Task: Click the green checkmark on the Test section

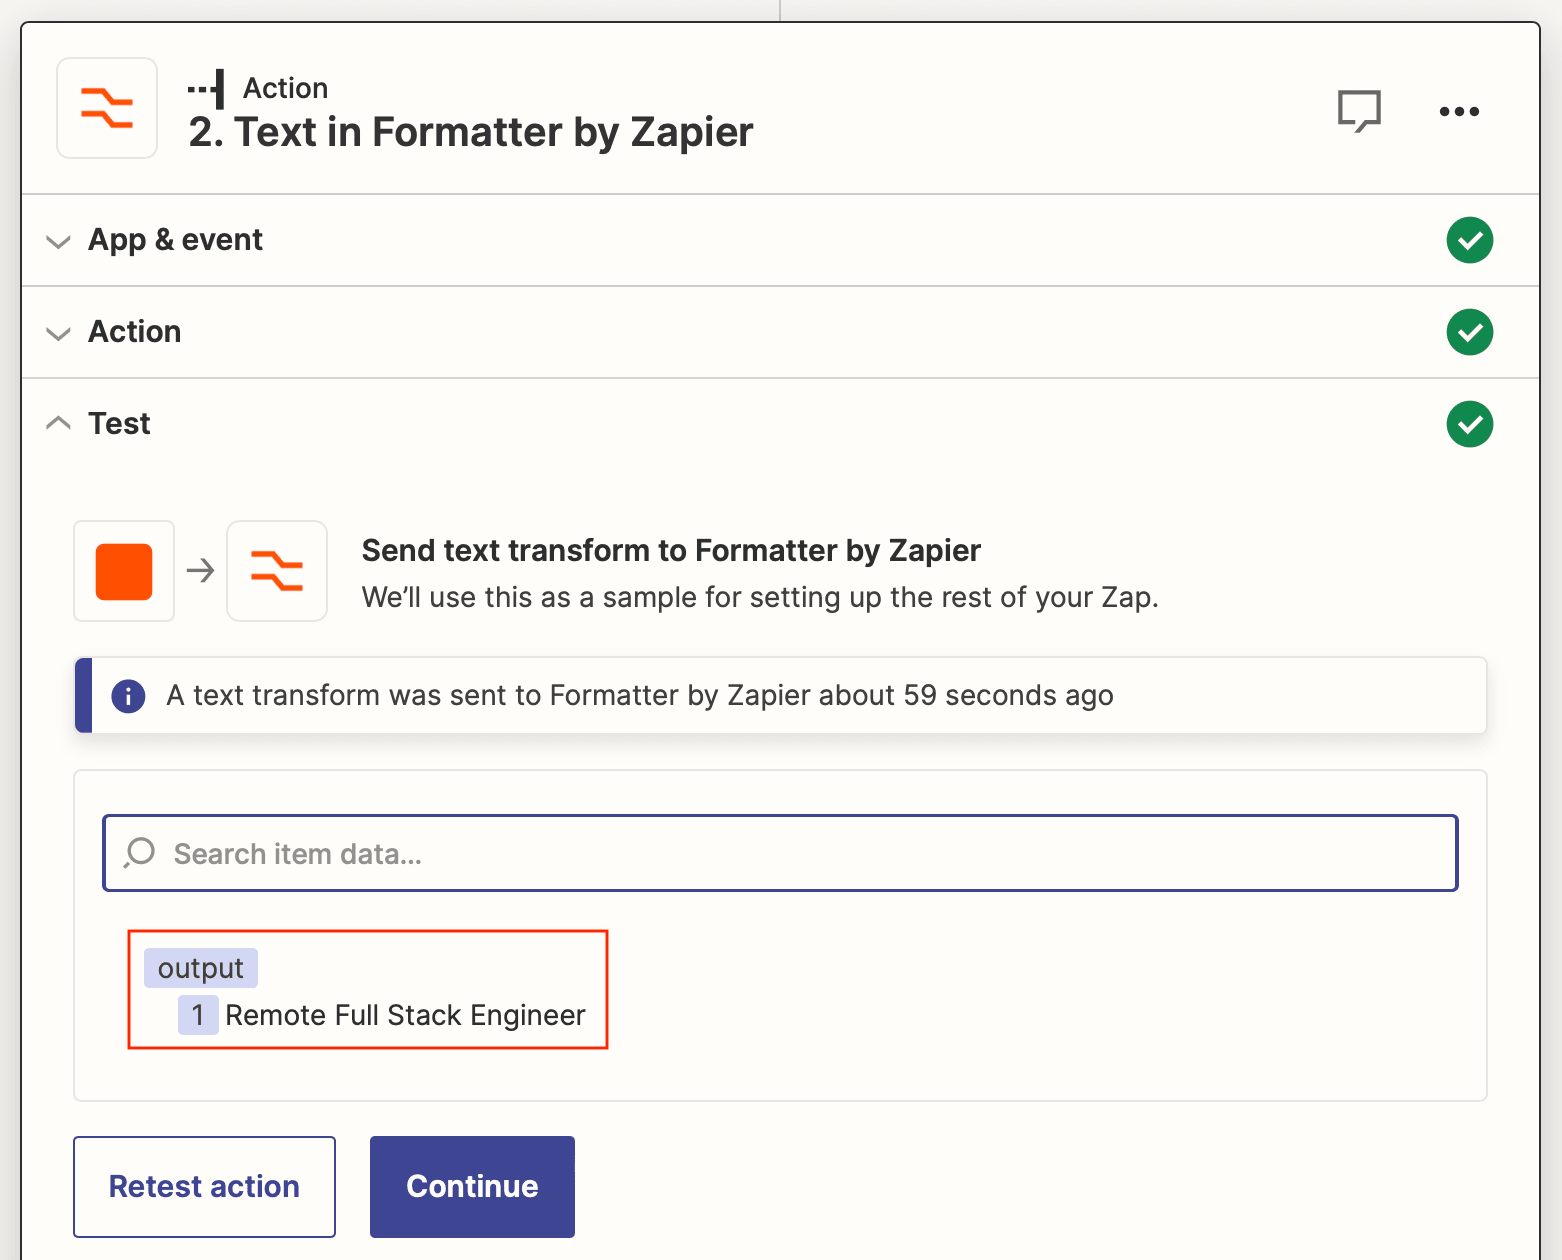Action: (1470, 424)
